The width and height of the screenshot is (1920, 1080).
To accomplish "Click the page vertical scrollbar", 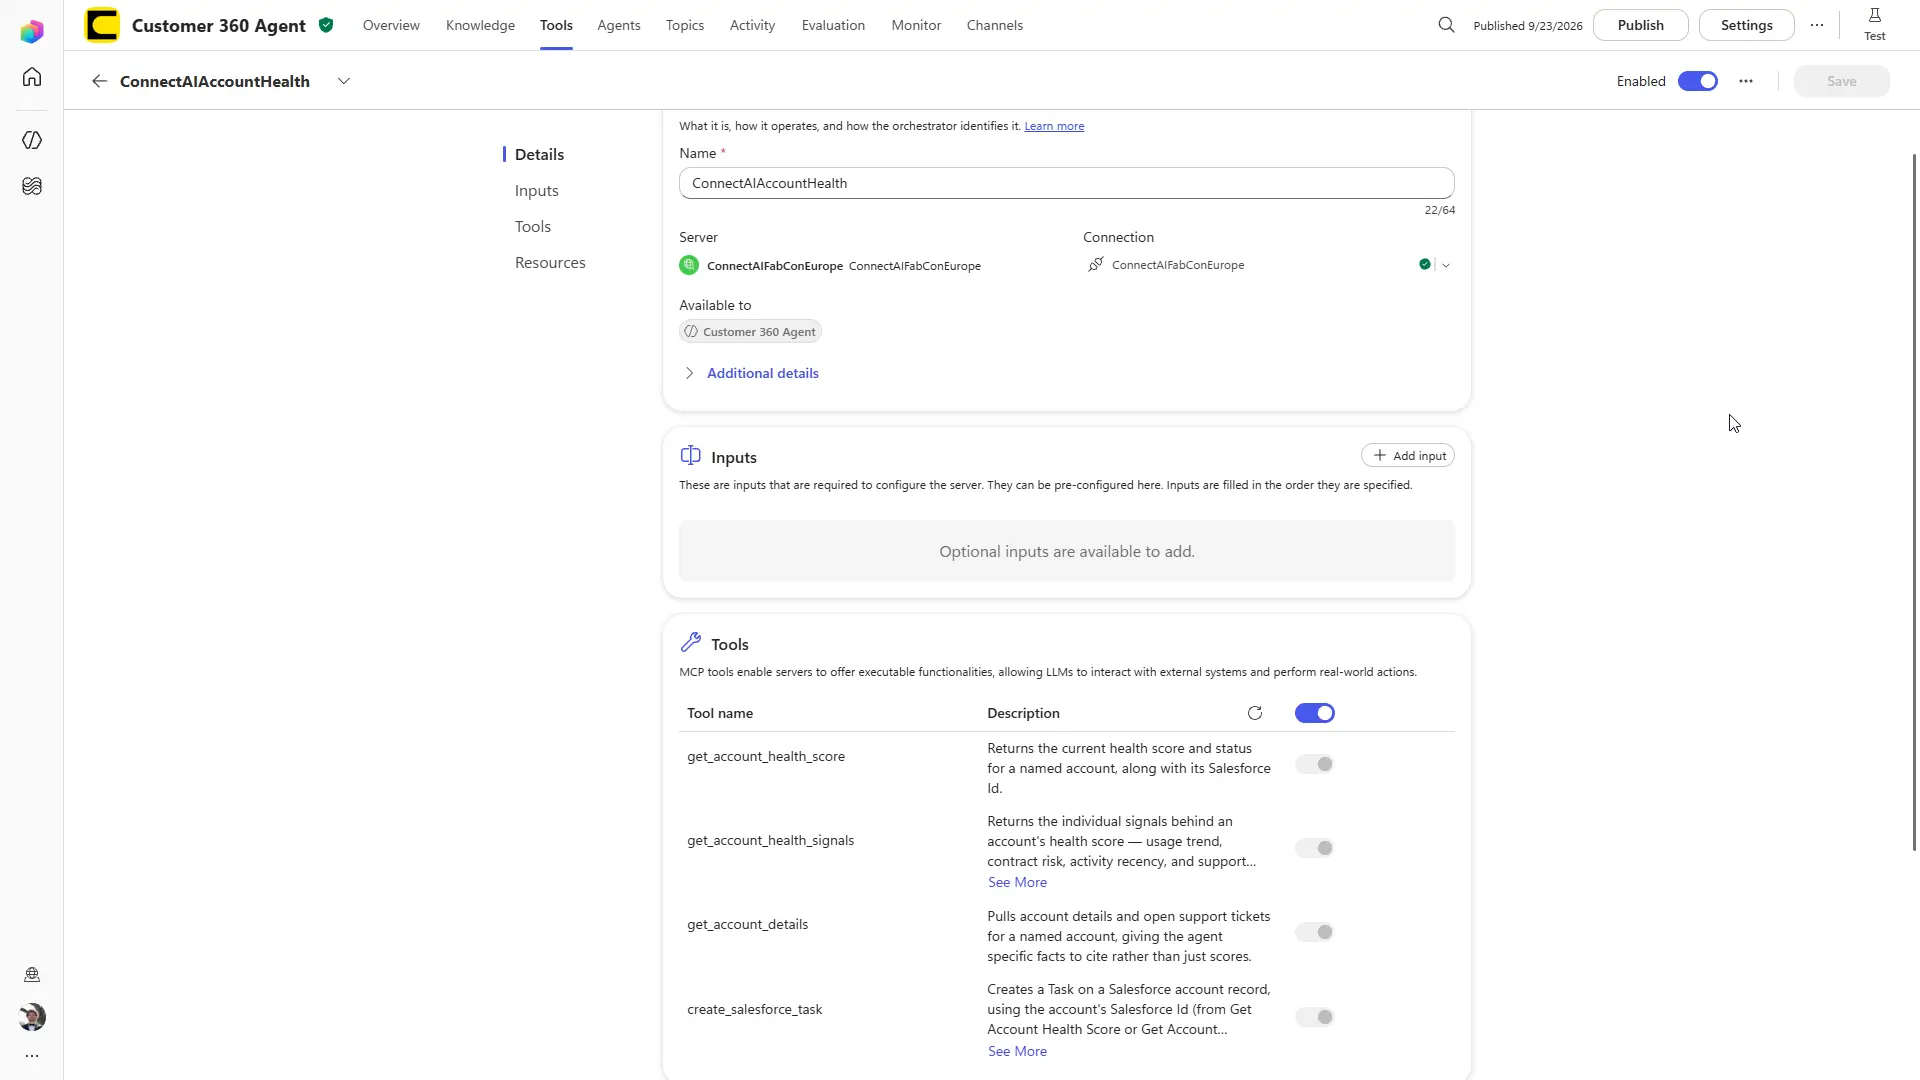I will 1914,501.
